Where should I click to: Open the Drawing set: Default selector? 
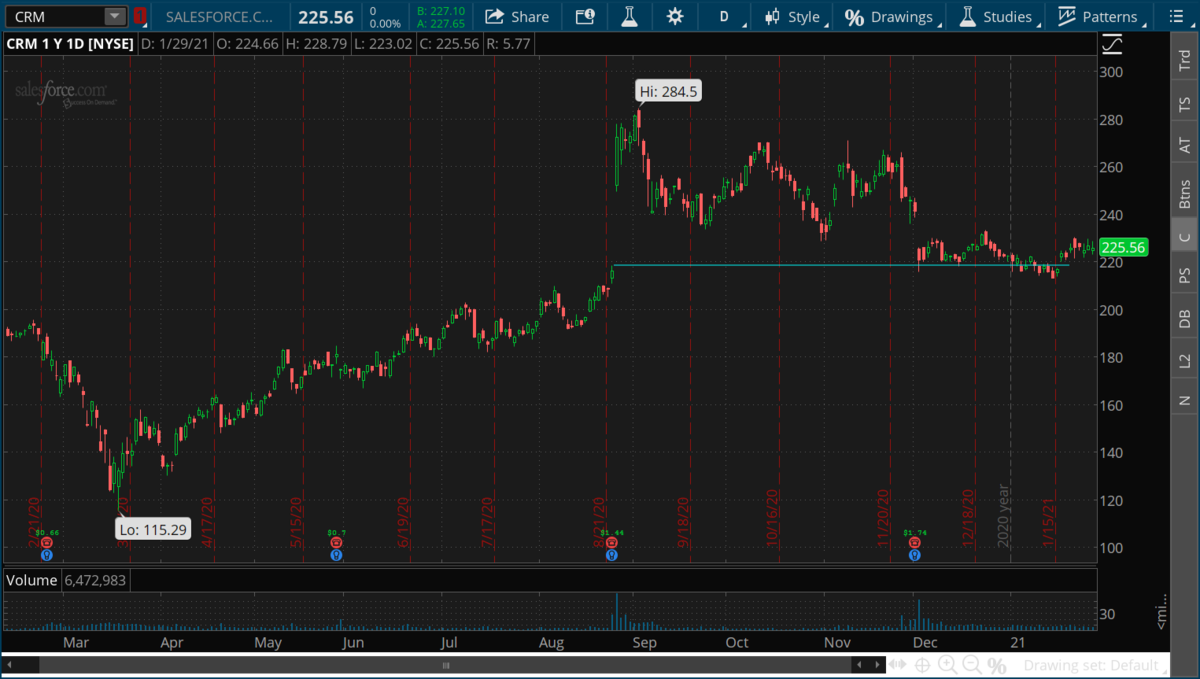pyautogui.click(x=1095, y=665)
